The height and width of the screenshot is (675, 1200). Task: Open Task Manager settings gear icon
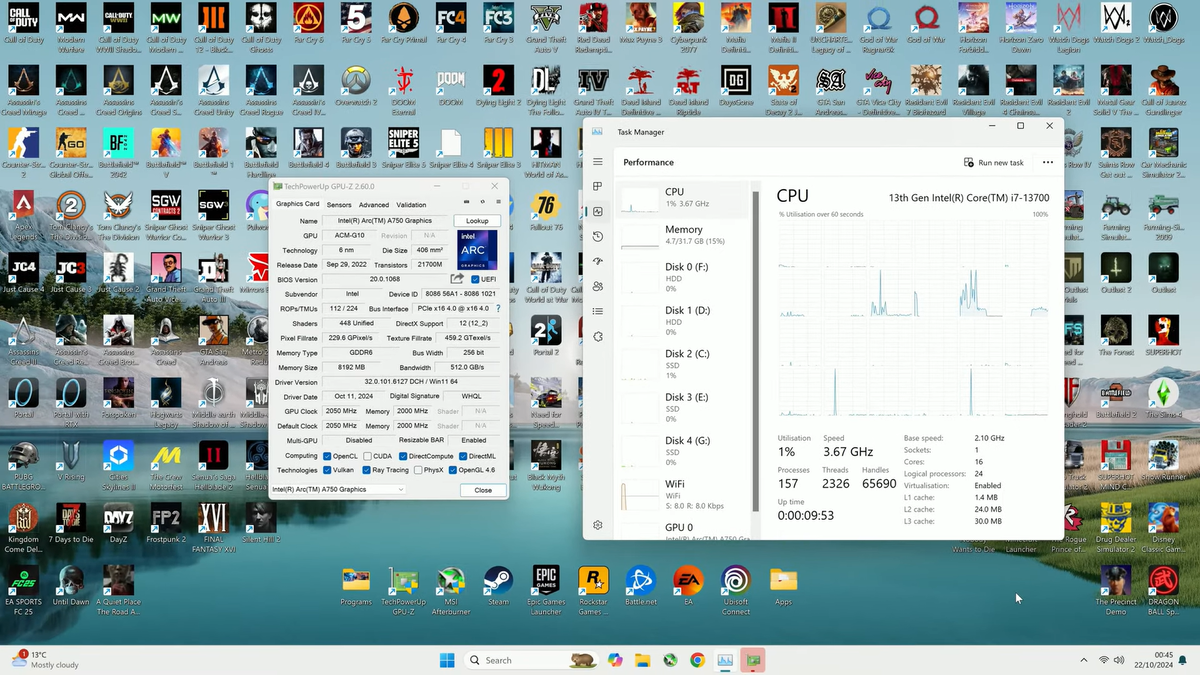pos(598,525)
